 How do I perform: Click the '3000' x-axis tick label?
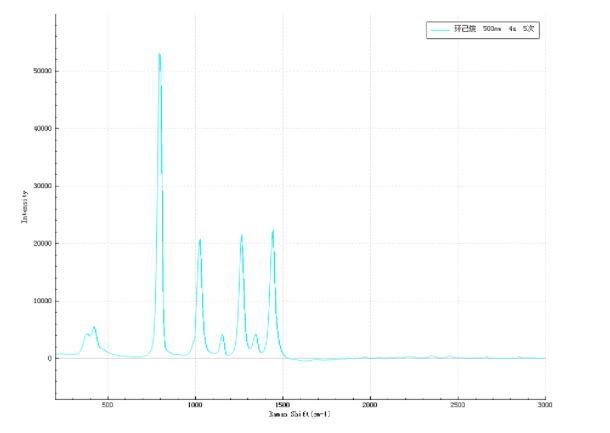tap(545, 405)
